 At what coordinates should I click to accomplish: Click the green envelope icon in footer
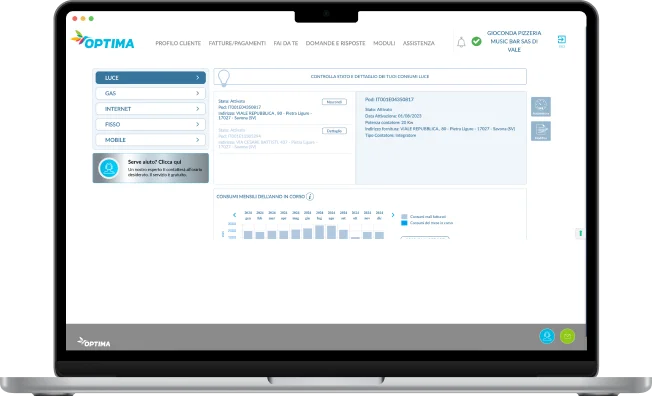click(567, 336)
